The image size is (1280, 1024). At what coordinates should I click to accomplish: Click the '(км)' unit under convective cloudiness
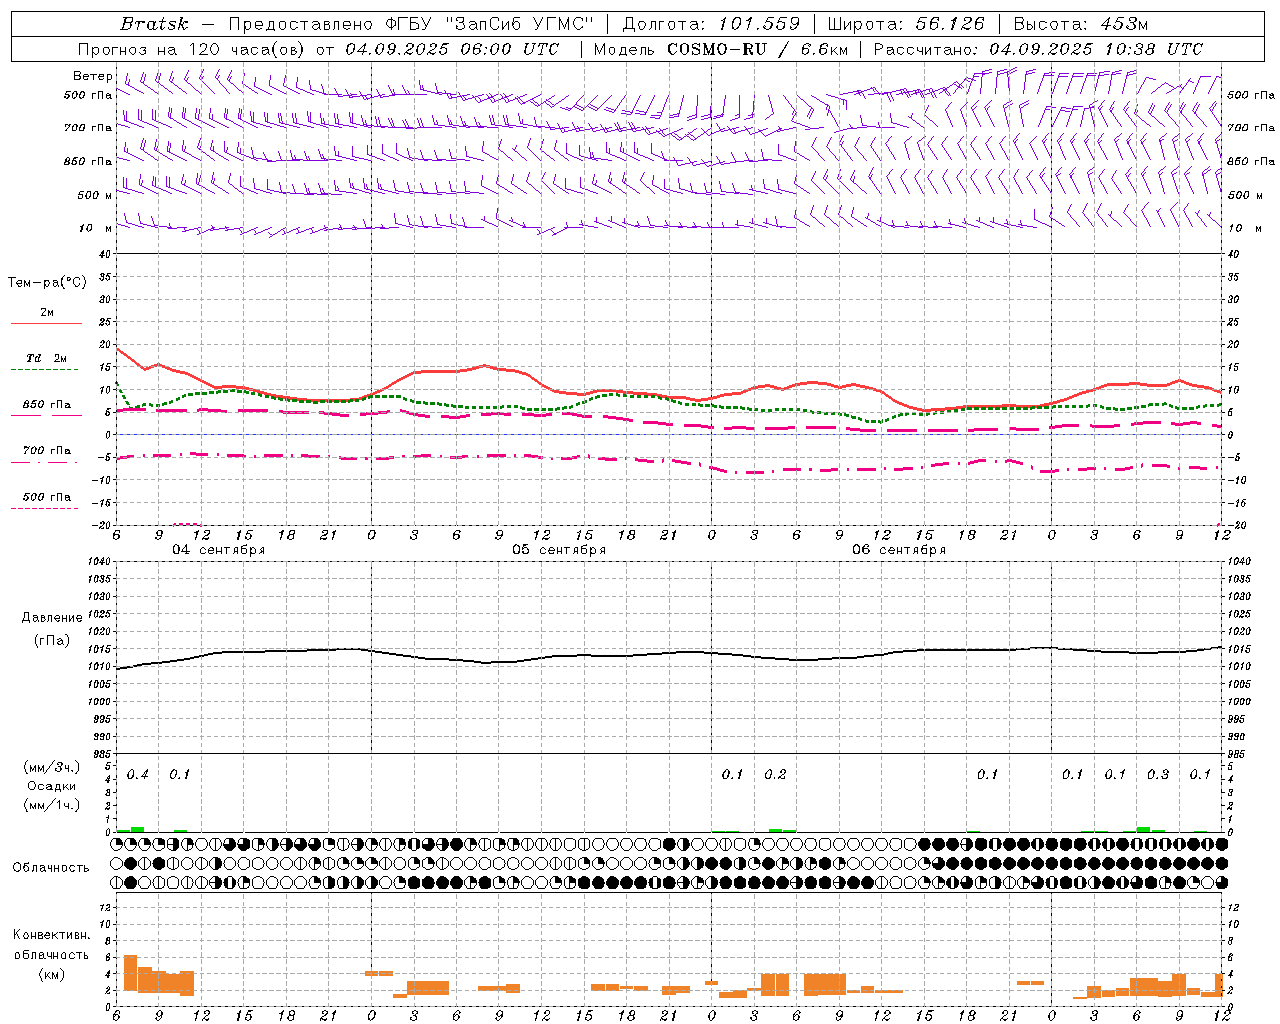pyautogui.click(x=51, y=974)
